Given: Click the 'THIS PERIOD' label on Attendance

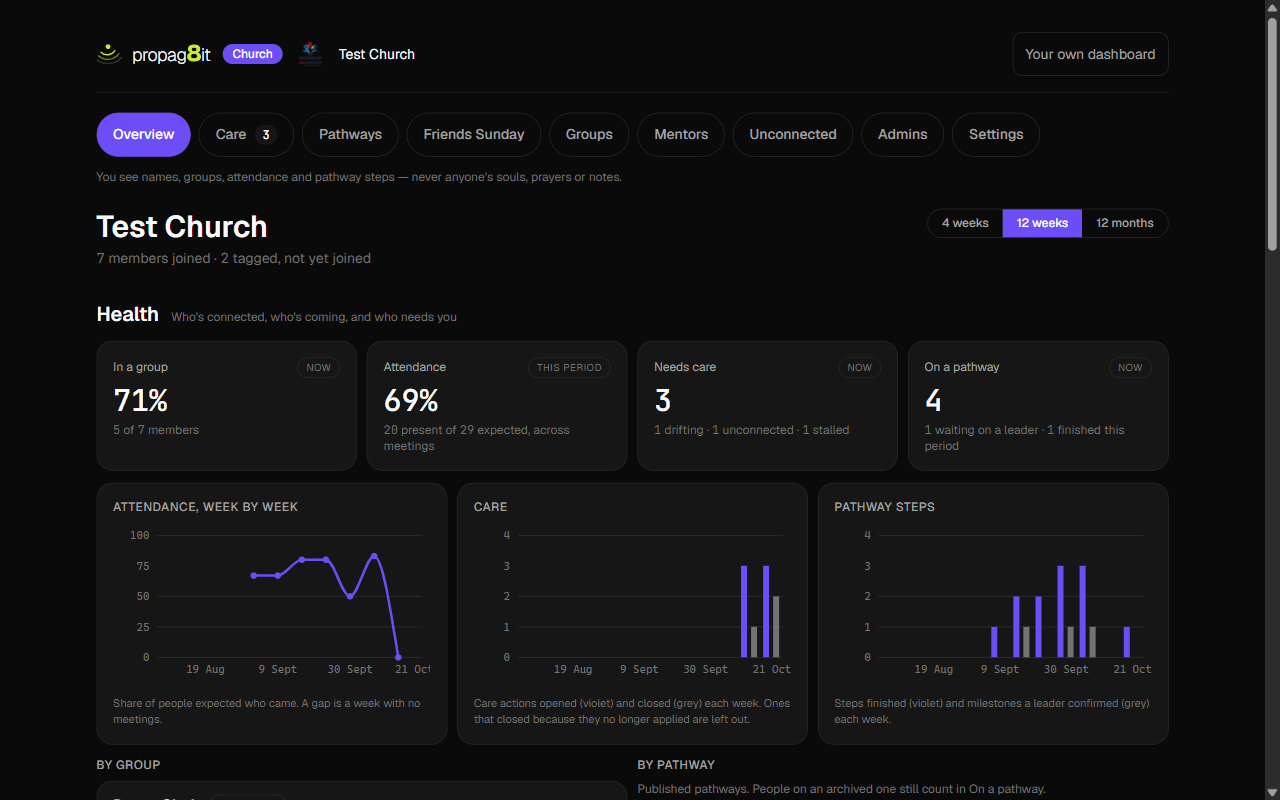Looking at the screenshot, I should coord(569,367).
